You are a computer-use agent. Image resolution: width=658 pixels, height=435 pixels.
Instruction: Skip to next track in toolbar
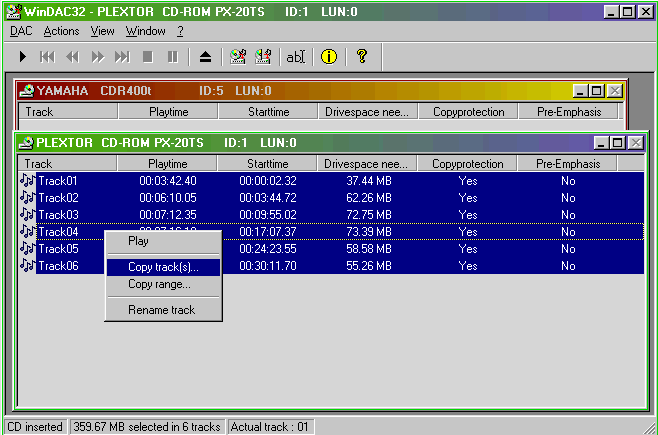point(123,57)
